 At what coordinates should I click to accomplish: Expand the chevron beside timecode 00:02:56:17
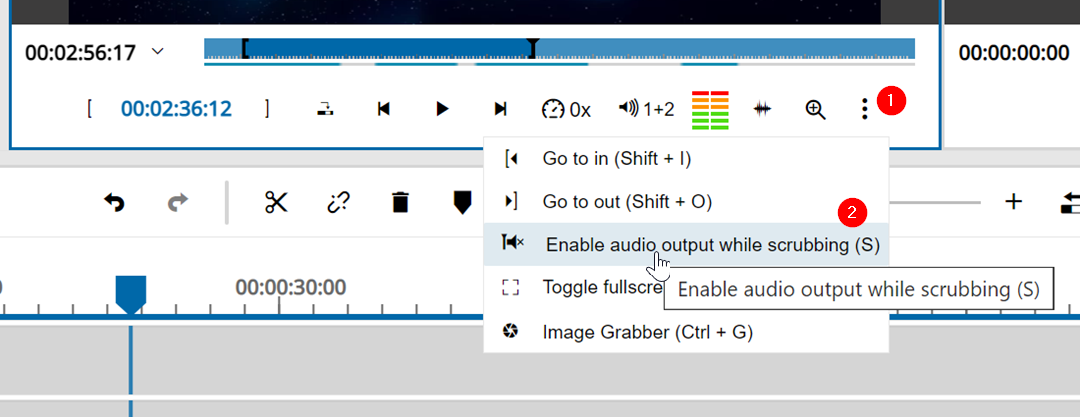coord(157,52)
